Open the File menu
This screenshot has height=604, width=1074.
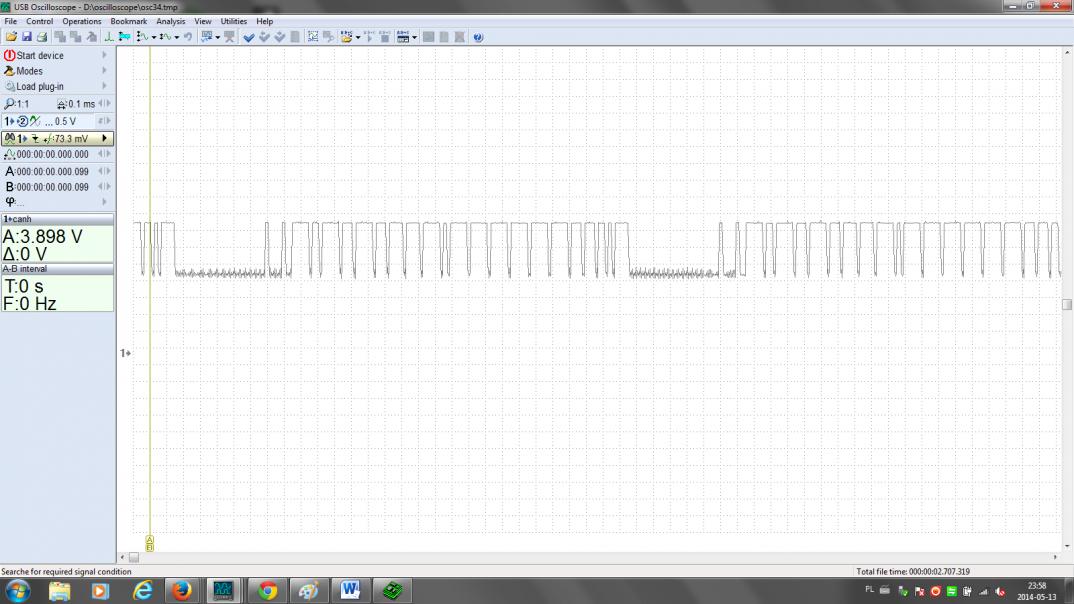(11, 21)
